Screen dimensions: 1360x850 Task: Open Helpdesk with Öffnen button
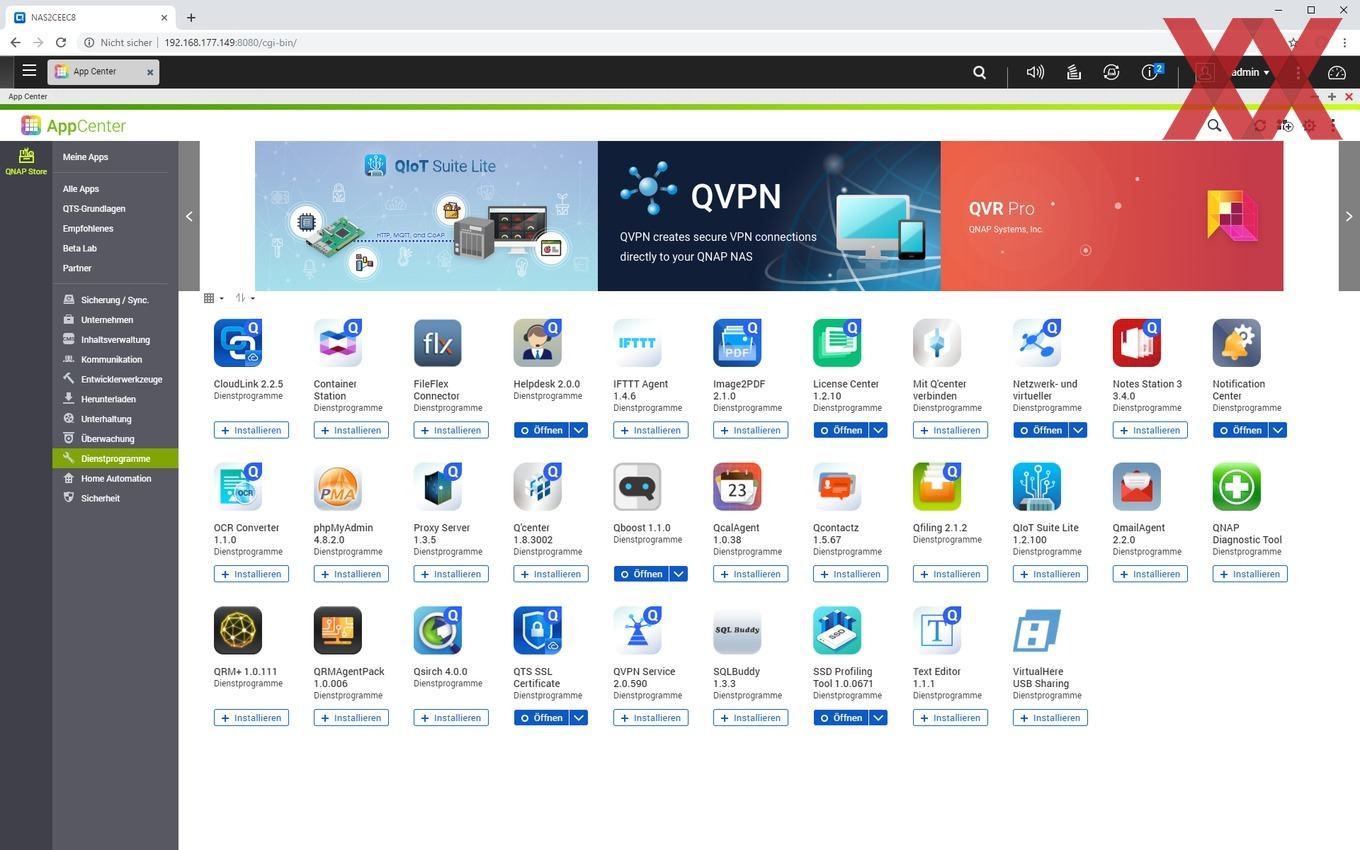point(541,430)
